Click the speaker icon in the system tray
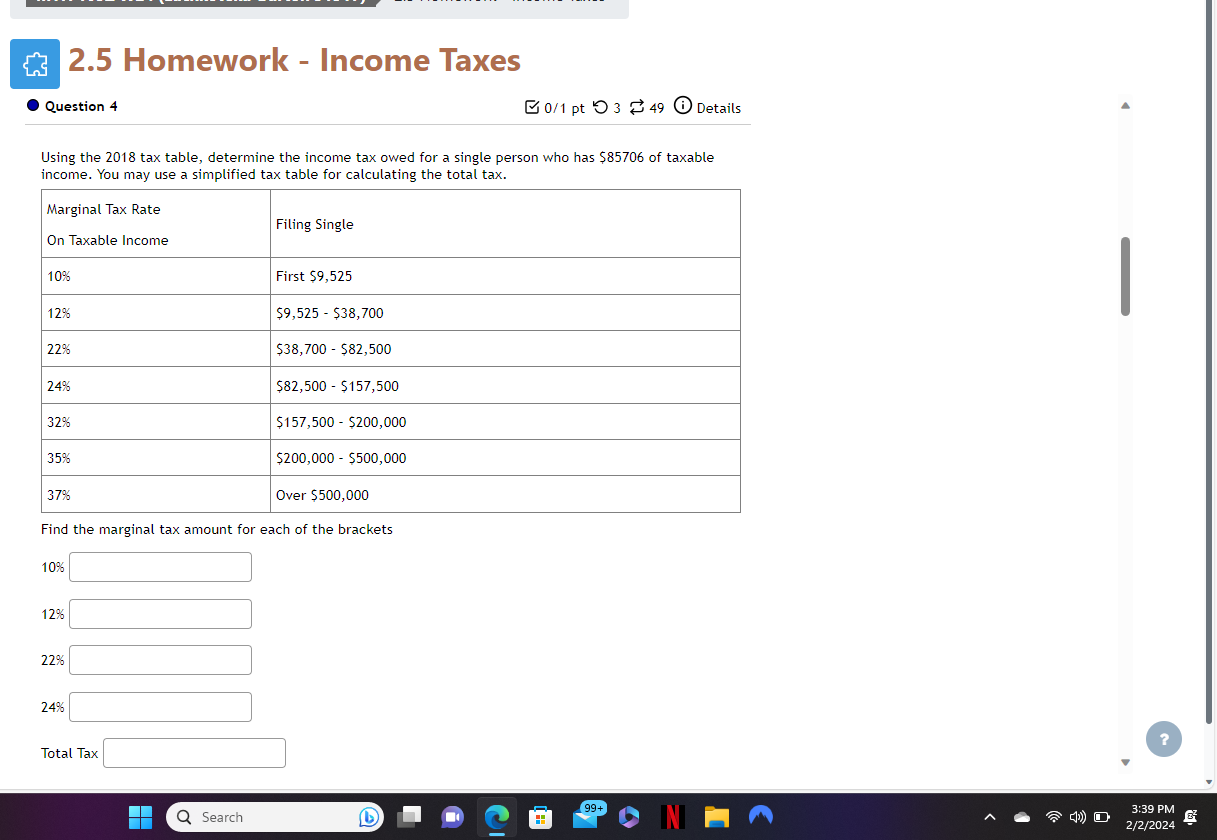 point(1077,817)
